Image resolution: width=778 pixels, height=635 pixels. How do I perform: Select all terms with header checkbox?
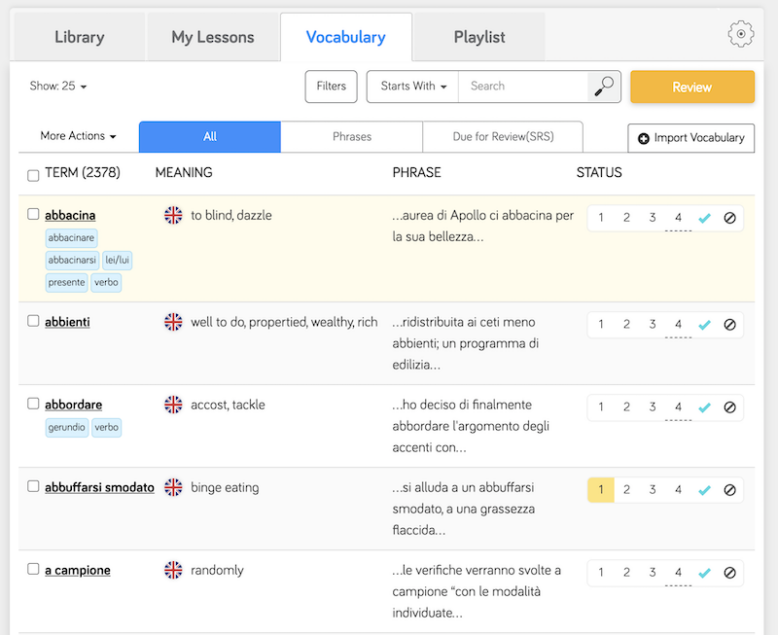tap(33, 175)
